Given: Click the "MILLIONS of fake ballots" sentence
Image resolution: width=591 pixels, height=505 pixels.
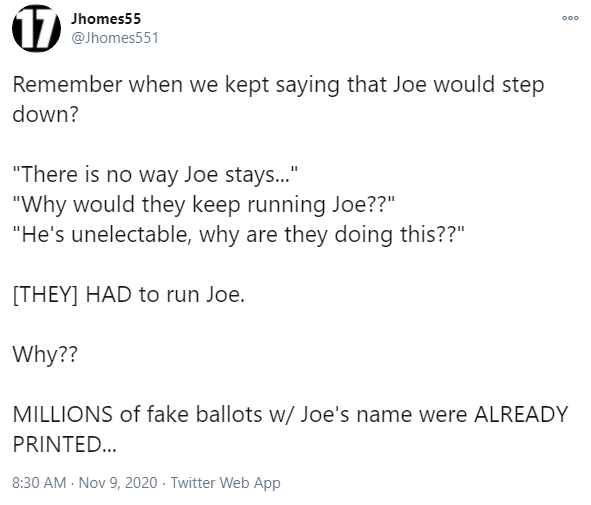Looking at the screenshot, I should 290,429.
